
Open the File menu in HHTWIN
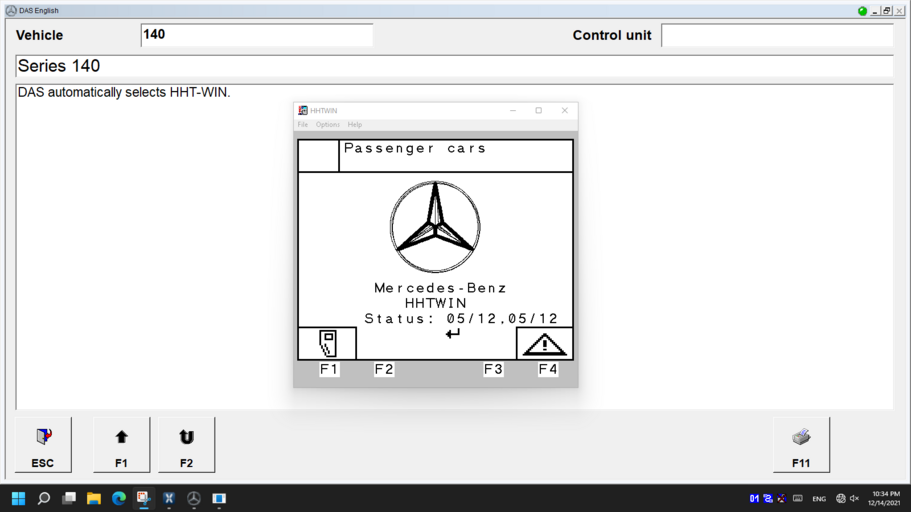point(303,124)
